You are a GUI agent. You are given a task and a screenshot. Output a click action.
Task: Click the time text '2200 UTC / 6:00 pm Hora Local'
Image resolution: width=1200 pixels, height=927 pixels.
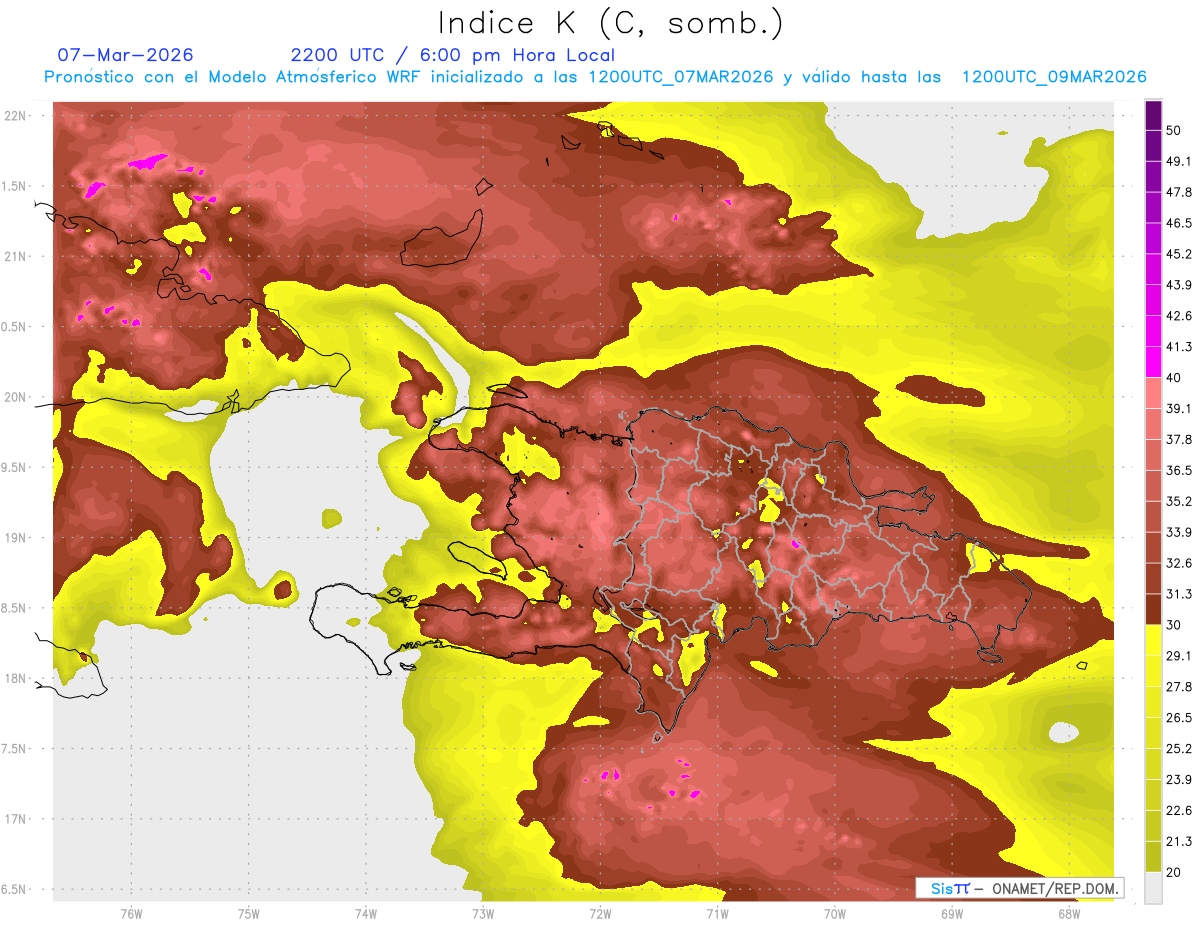453,55
